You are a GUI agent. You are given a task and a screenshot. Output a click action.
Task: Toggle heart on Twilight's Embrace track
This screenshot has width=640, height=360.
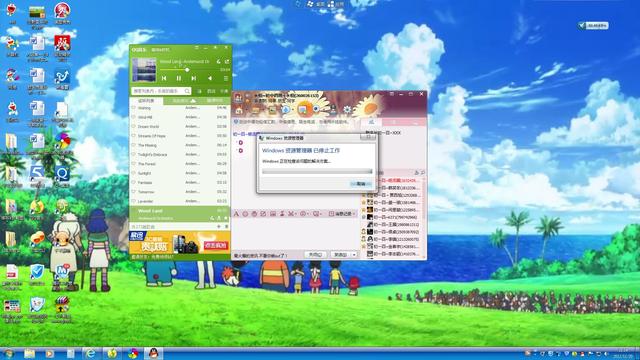tap(133, 155)
